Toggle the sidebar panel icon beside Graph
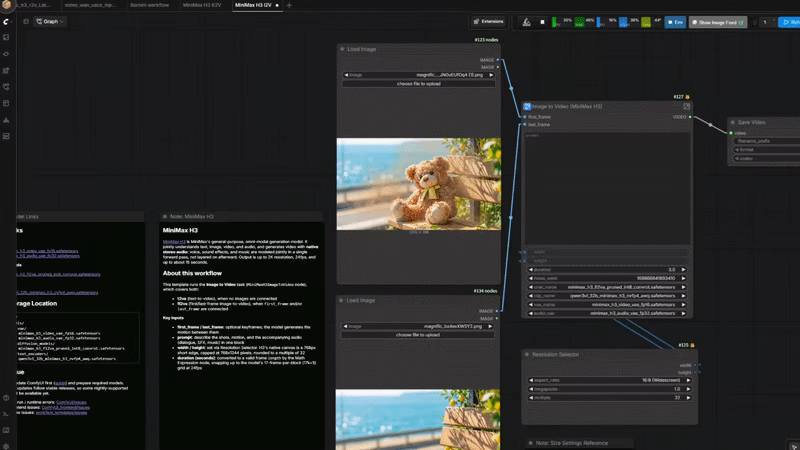This screenshot has width=800, height=450. click(26, 21)
